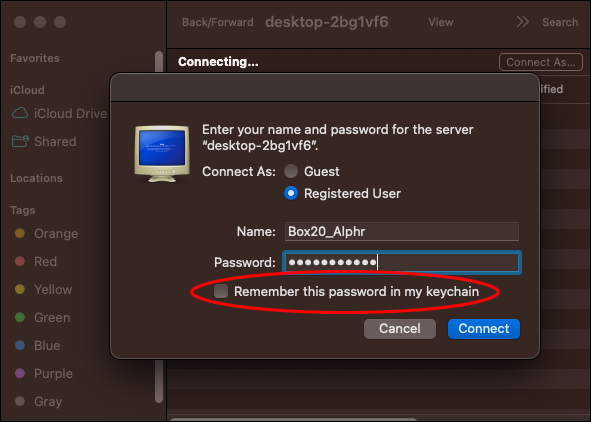
Task: Open the Gray tag
Action: click(38, 401)
